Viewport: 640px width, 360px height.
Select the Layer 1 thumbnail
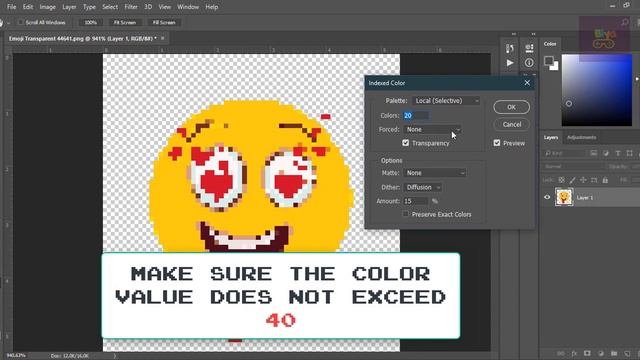coord(564,197)
